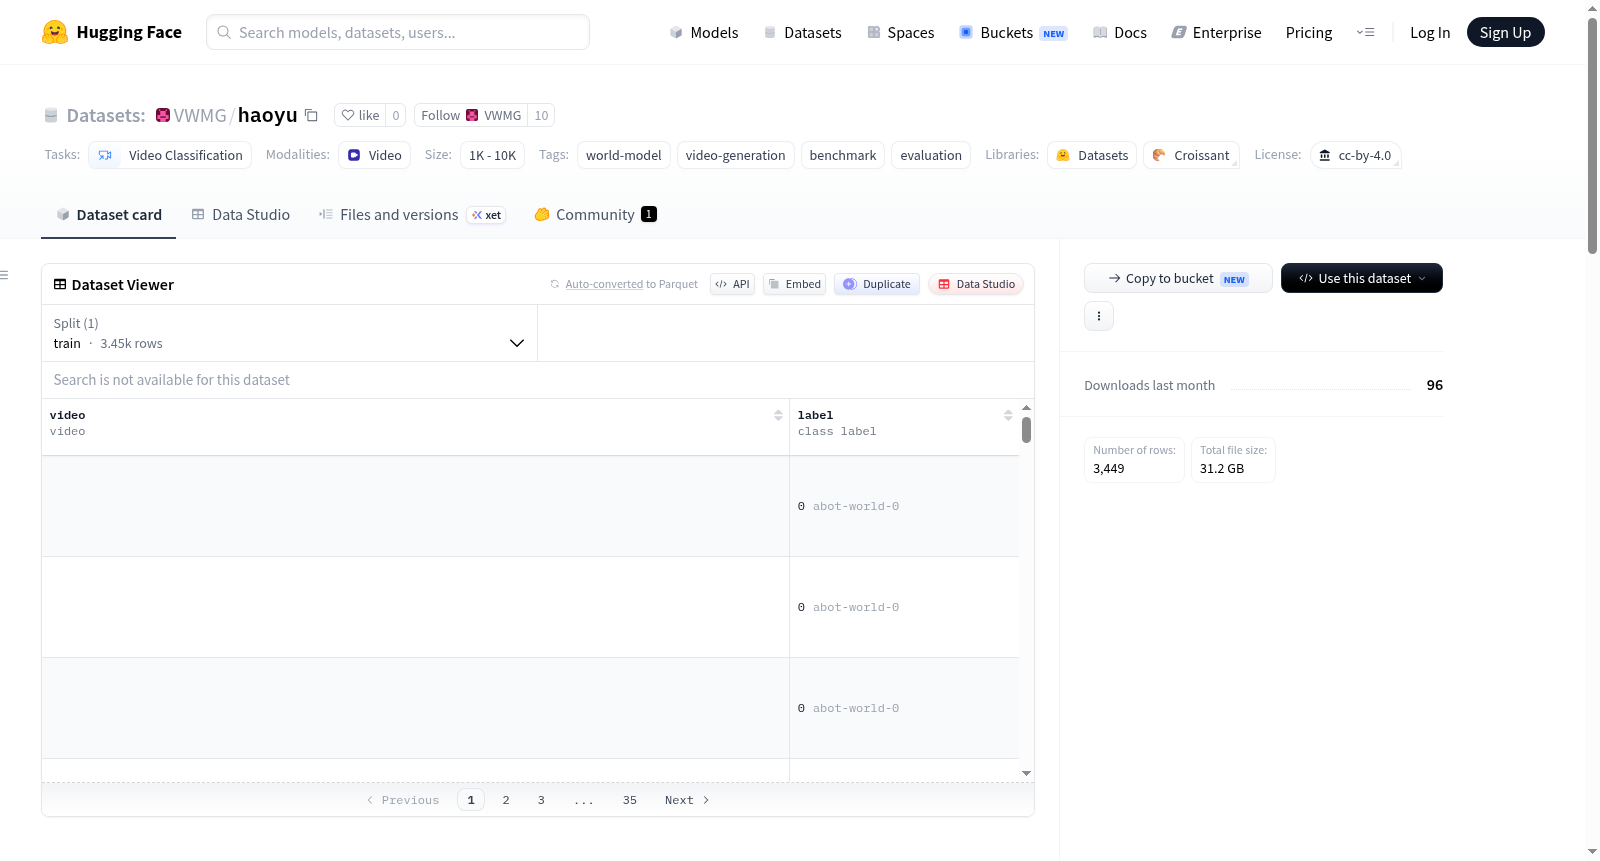The image size is (1600, 861).
Task: Jump to page 35 of the viewer
Action: [630, 800]
